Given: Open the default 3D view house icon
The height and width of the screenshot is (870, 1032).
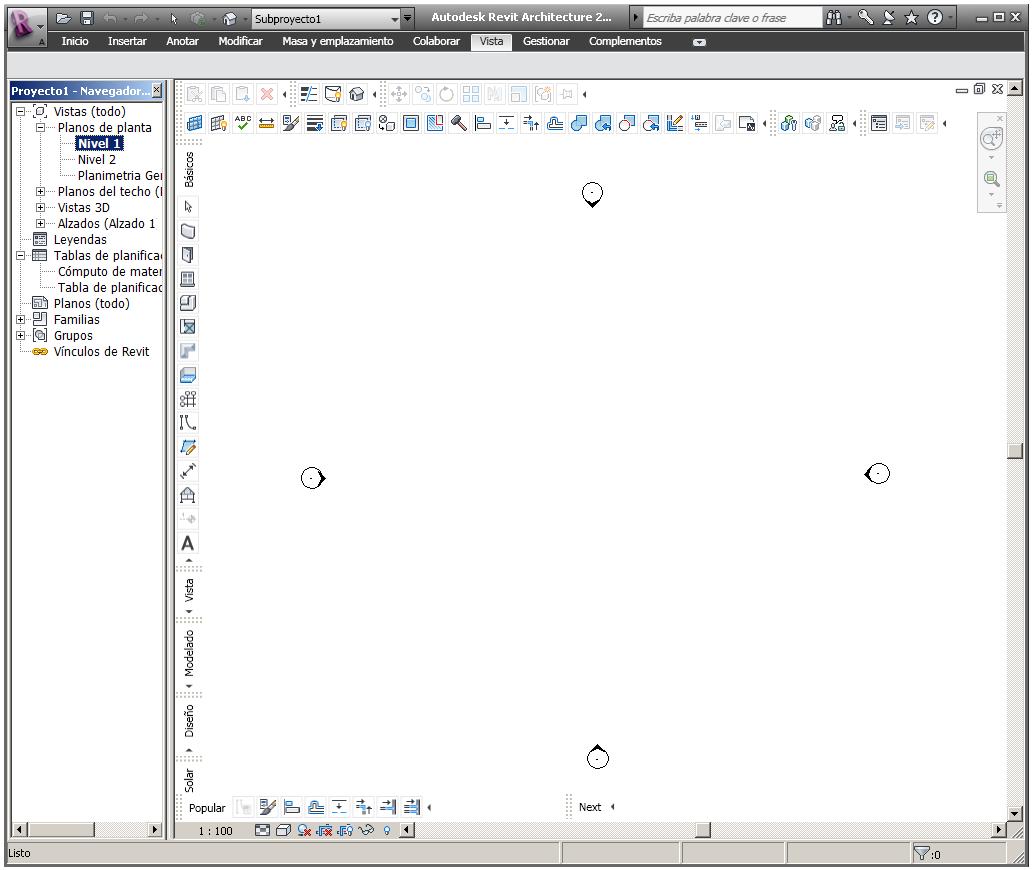Looking at the screenshot, I should tap(357, 94).
